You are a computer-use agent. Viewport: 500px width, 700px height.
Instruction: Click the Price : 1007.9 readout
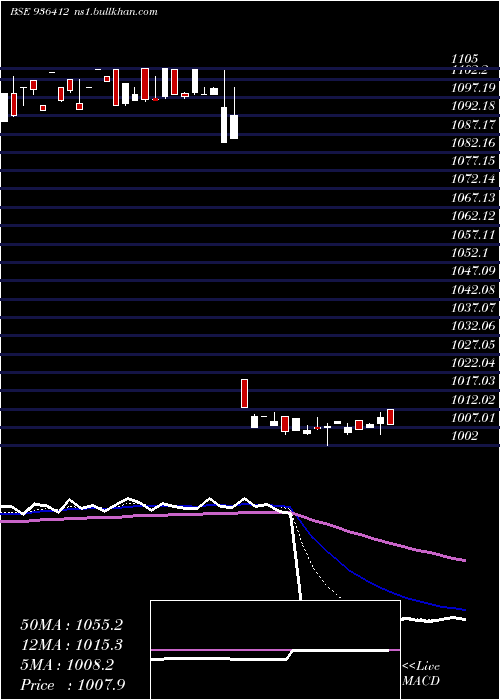coord(72,684)
